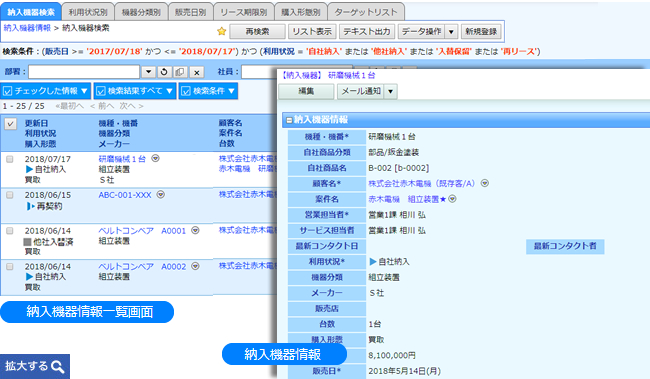This screenshot has width=650, height=379.
Task: Click the メール通知 button
Action: [361, 91]
